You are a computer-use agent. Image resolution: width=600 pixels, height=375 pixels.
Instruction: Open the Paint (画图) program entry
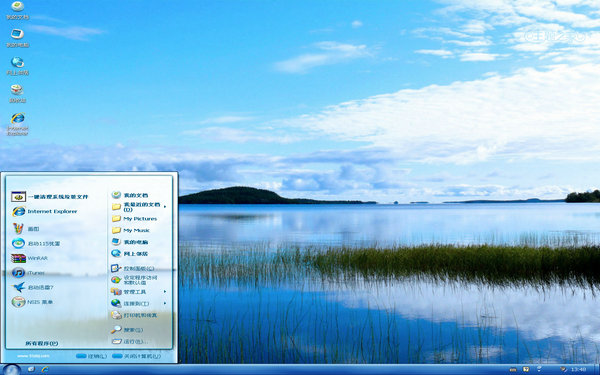tap(25, 229)
